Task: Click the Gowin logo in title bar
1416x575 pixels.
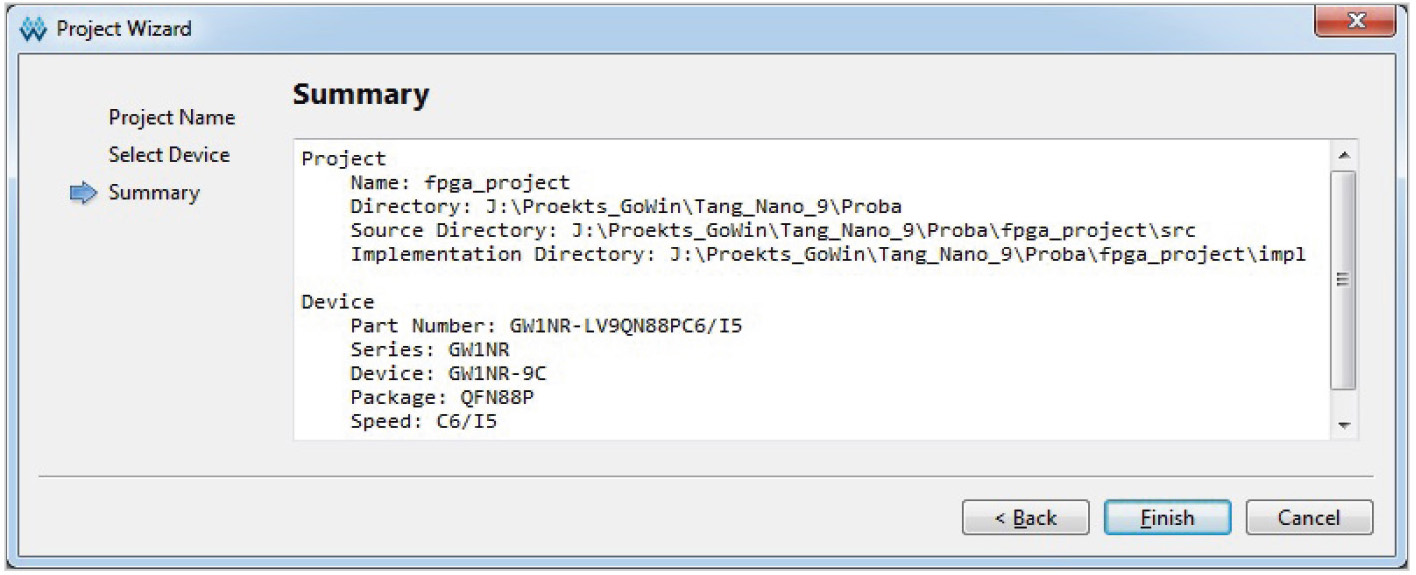Action: pyautogui.click(x=34, y=28)
